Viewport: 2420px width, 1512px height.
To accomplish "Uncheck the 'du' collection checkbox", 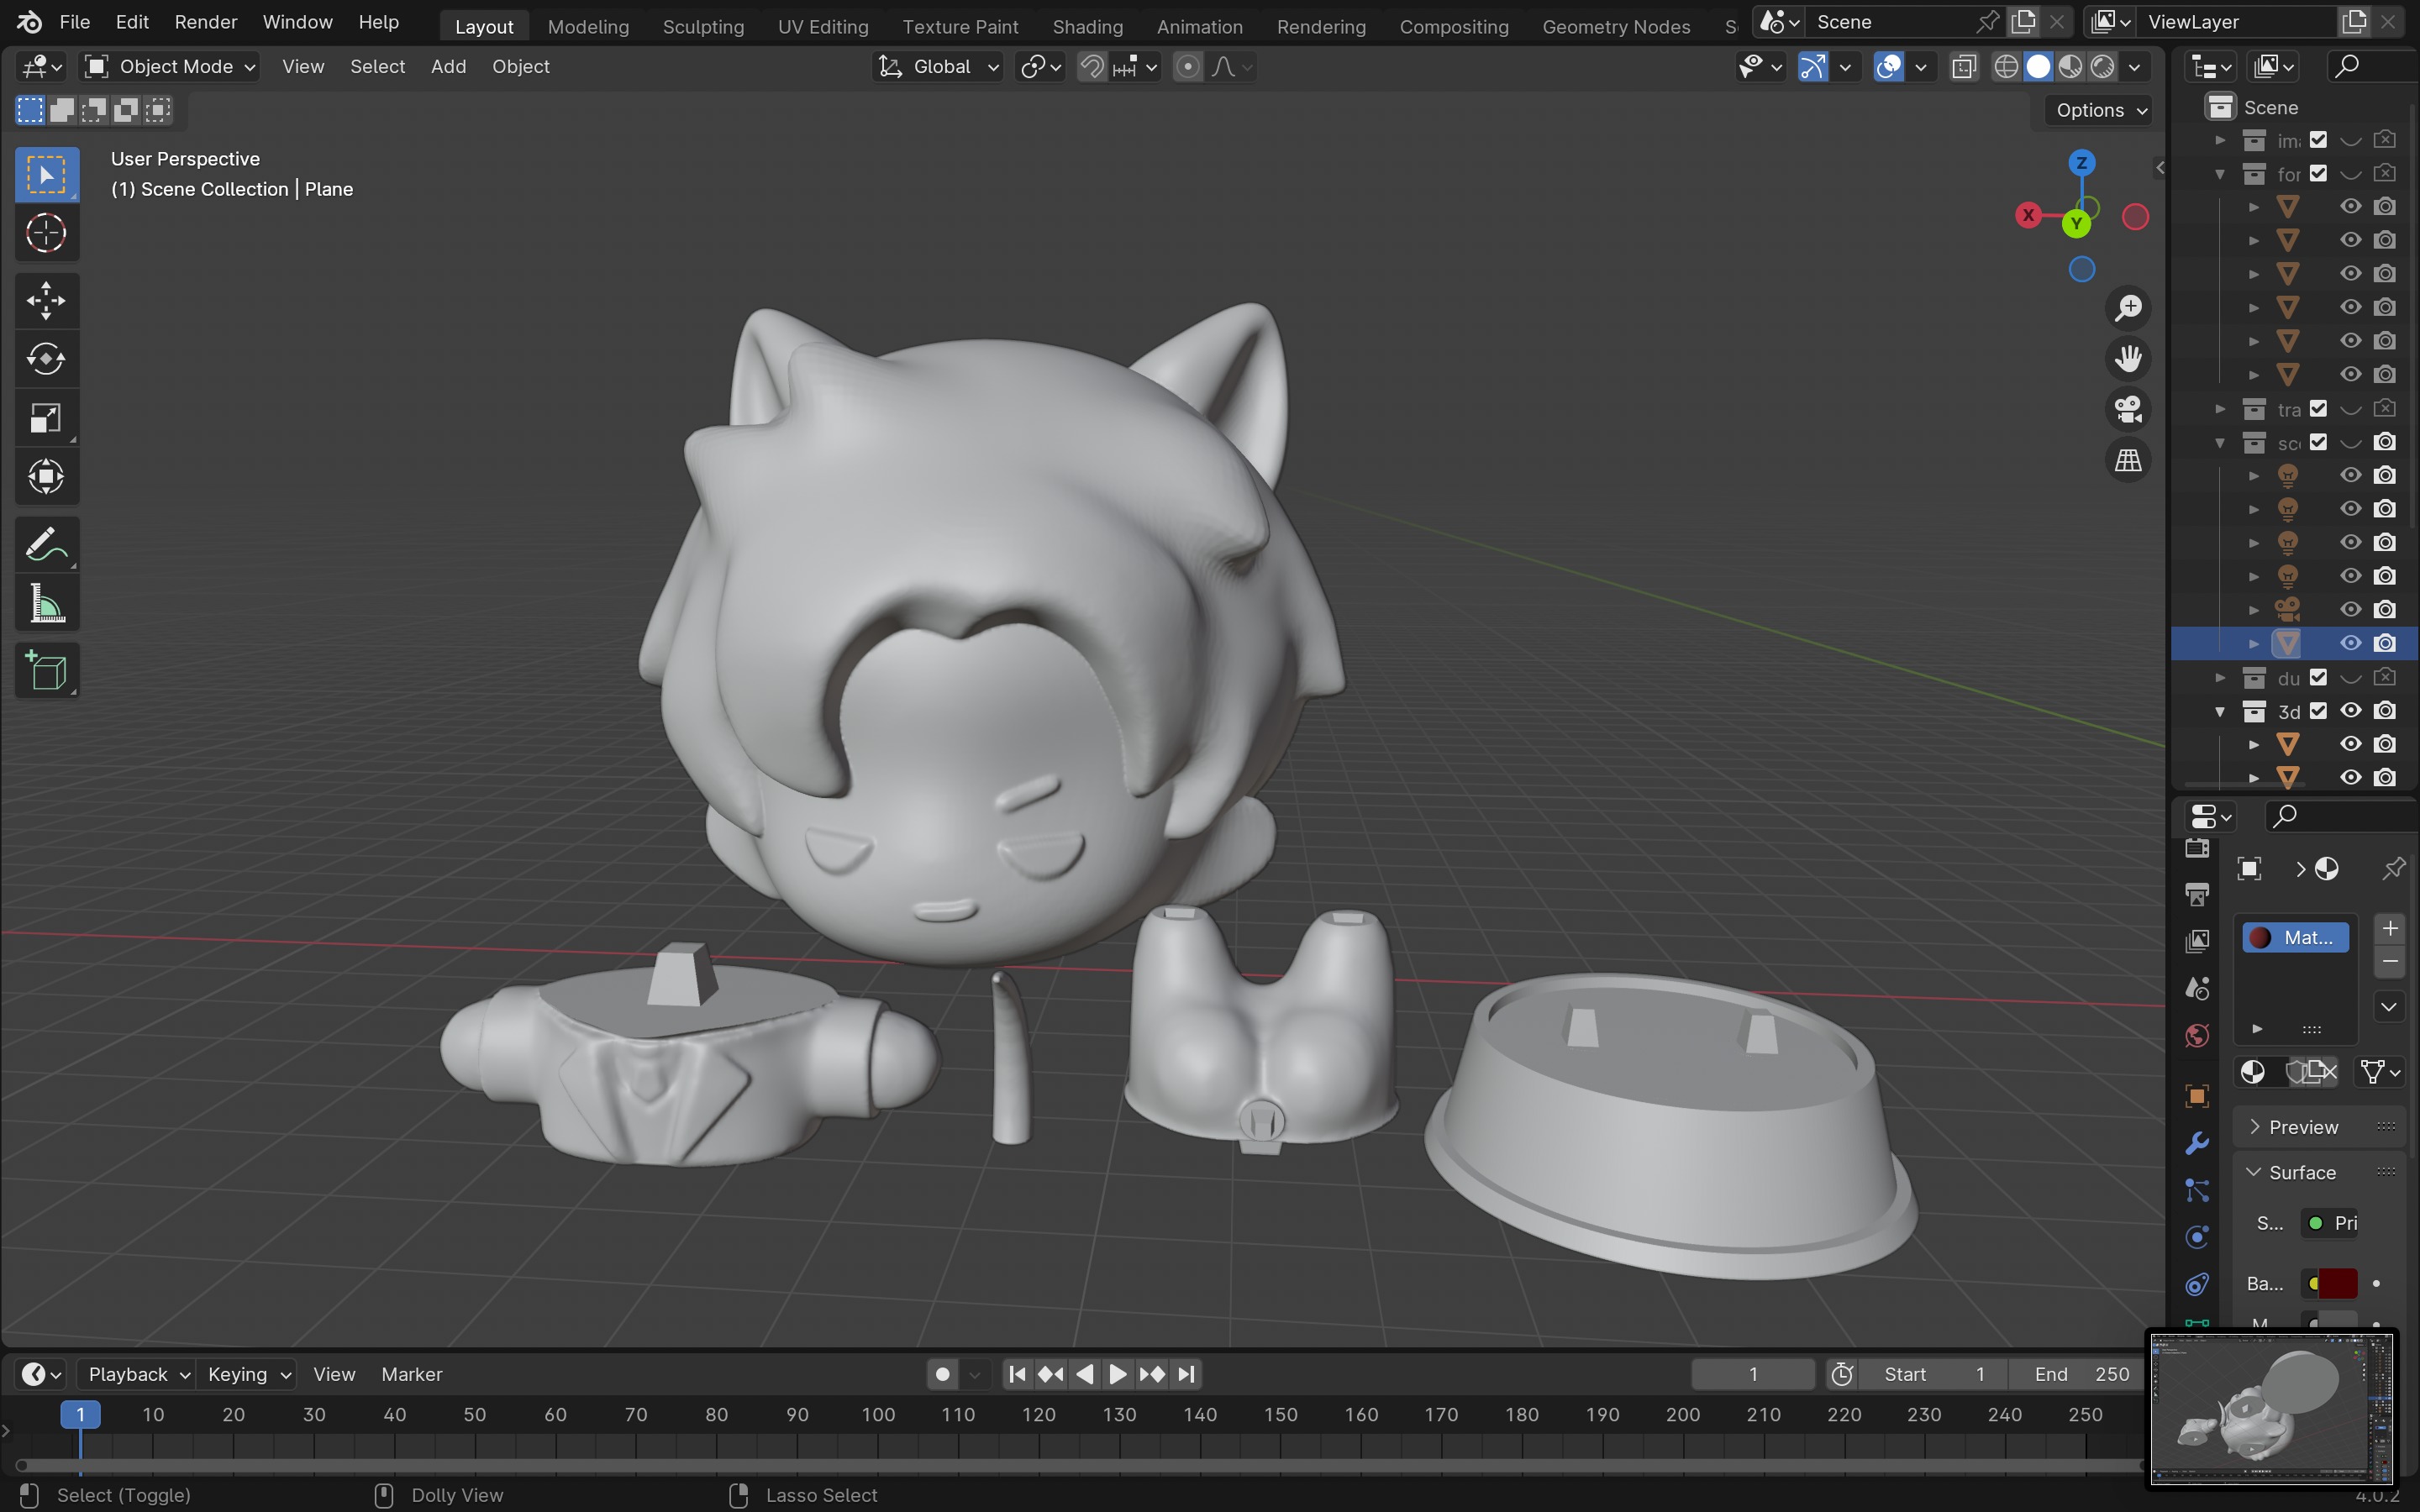I will 2318,678.
